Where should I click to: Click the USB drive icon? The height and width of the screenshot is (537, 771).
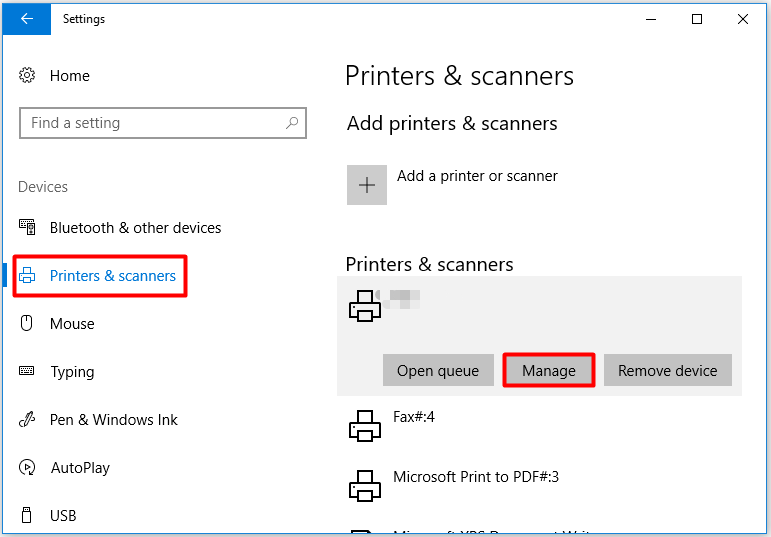27,515
